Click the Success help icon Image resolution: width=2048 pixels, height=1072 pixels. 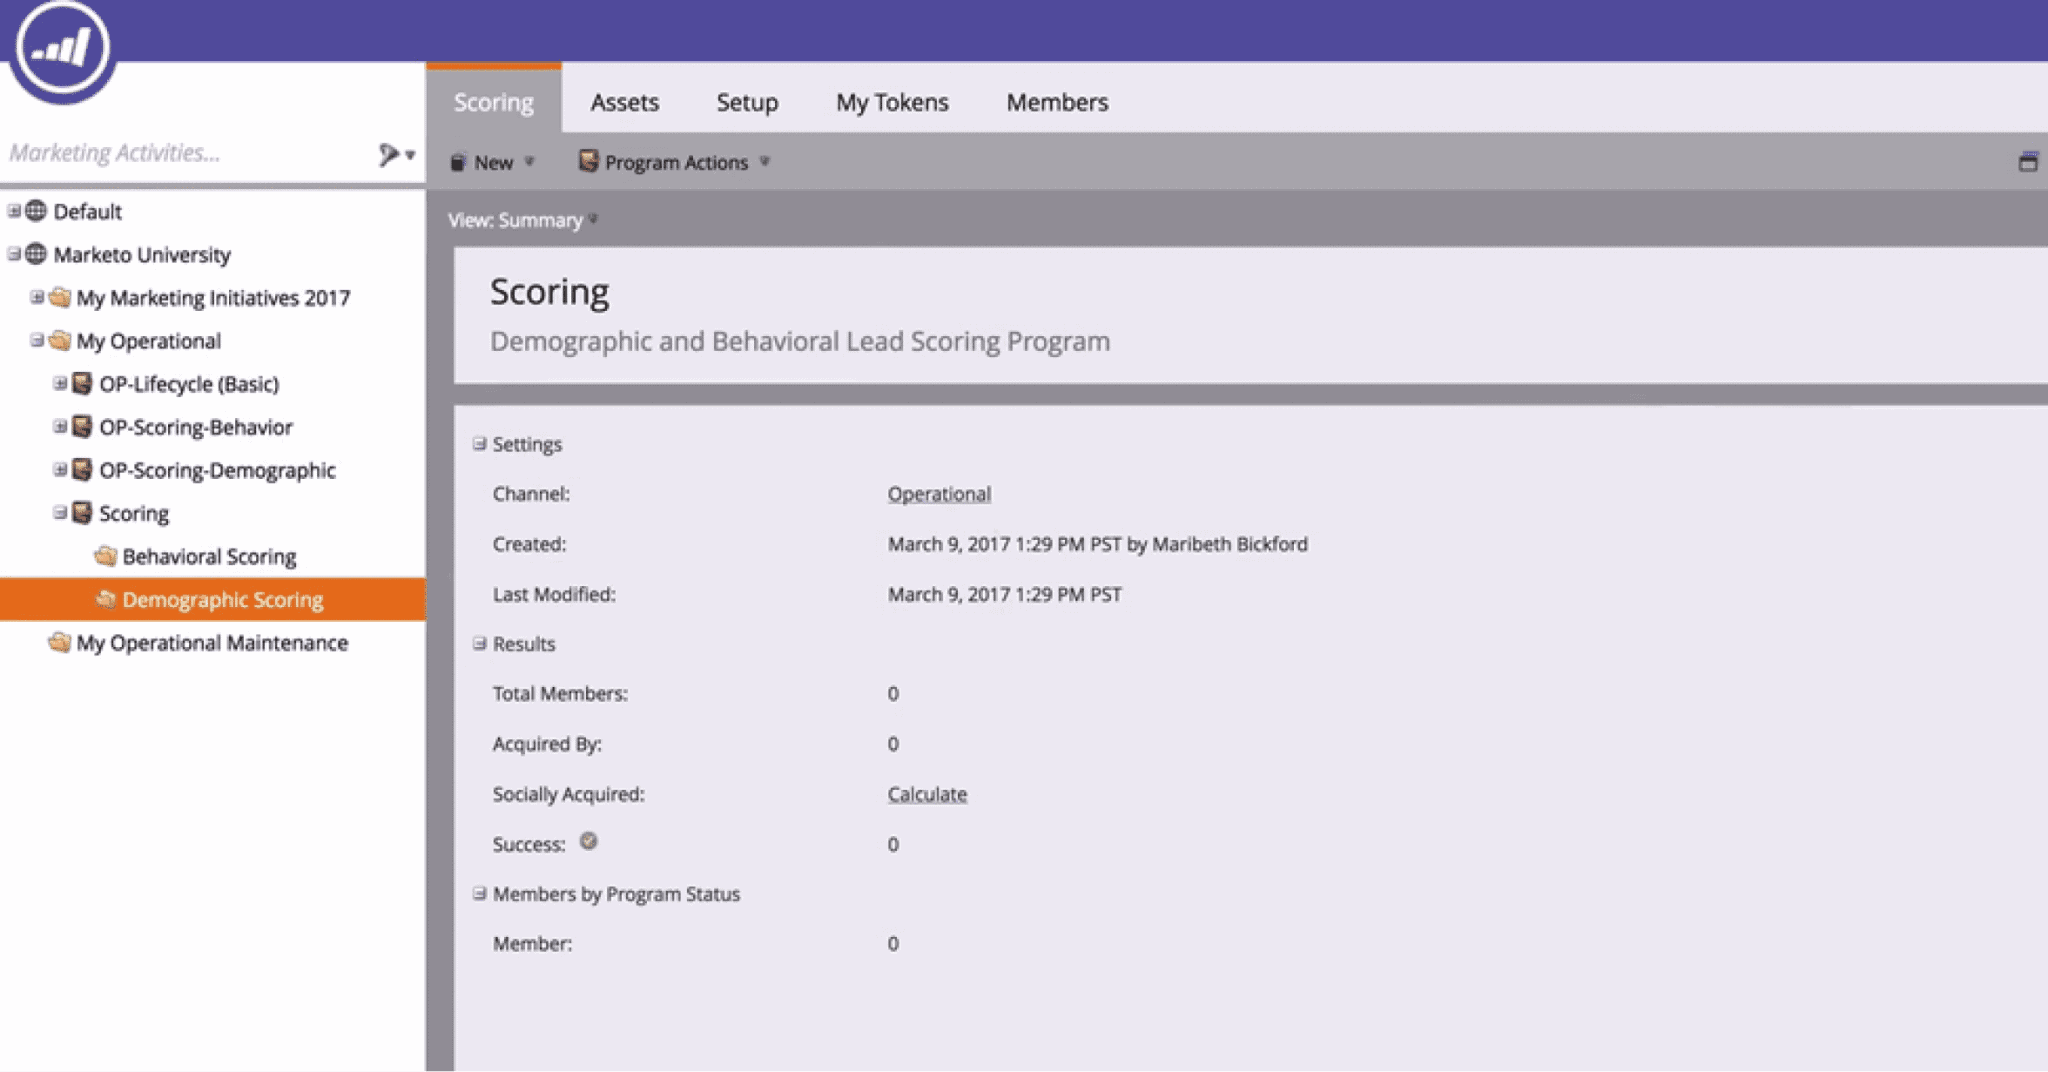[589, 841]
